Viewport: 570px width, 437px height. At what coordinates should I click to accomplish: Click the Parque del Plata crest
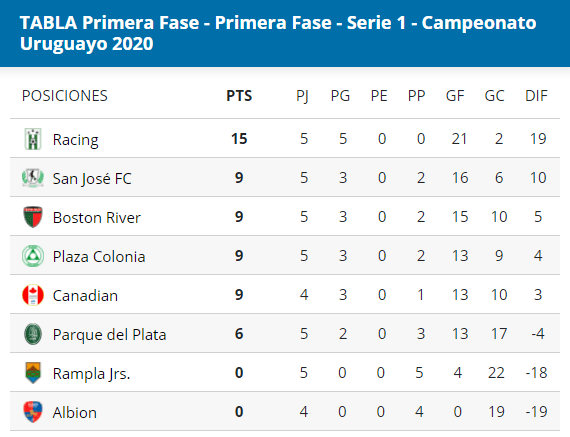coord(33,334)
